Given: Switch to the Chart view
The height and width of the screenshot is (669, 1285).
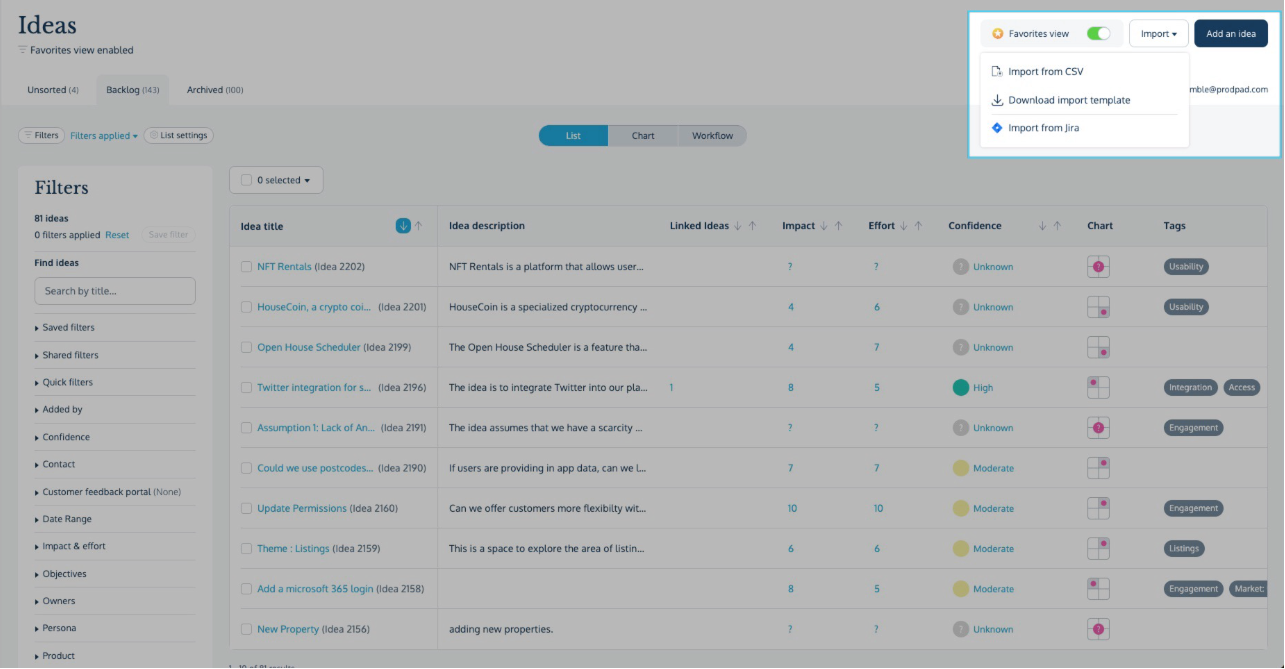Looking at the screenshot, I should click(x=643, y=136).
